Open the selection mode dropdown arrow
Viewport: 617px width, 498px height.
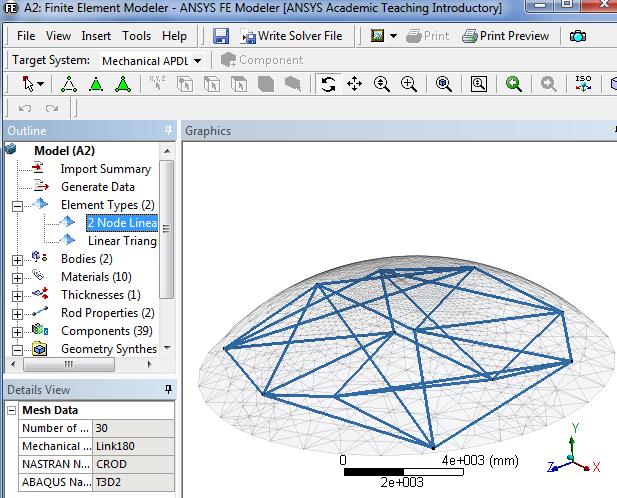[x=41, y=84]
